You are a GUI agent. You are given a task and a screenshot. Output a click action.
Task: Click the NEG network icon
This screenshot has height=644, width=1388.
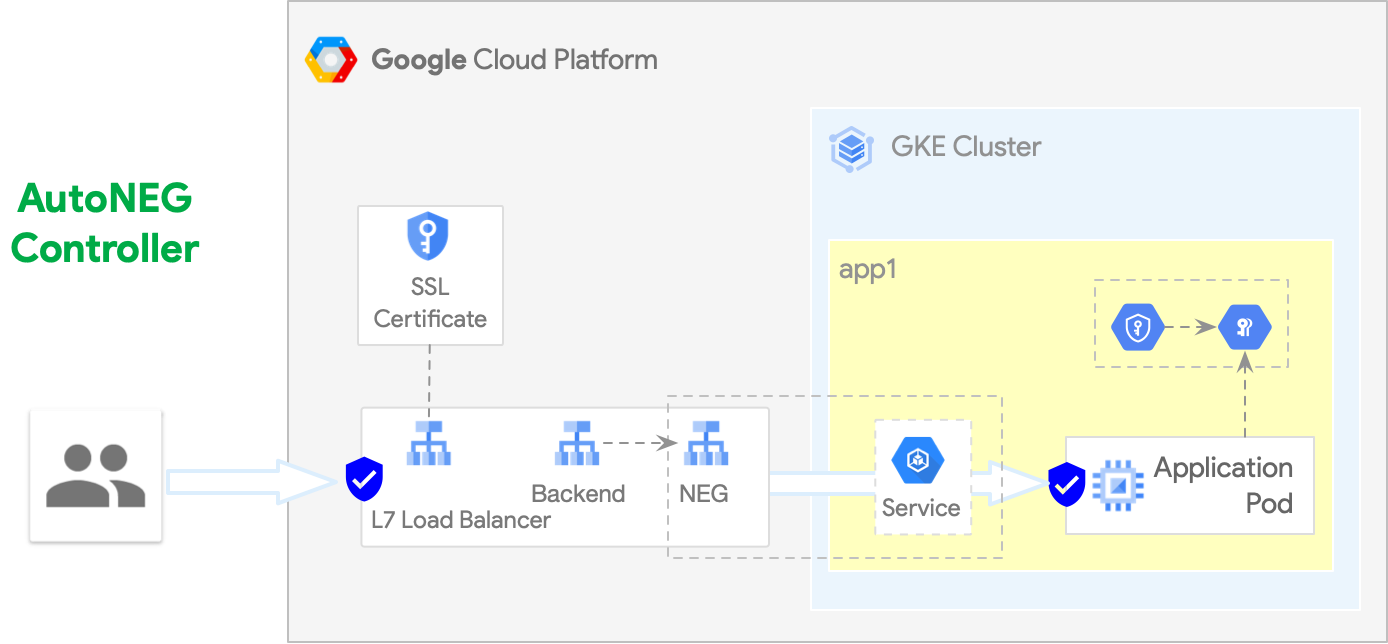click(706, 443)
